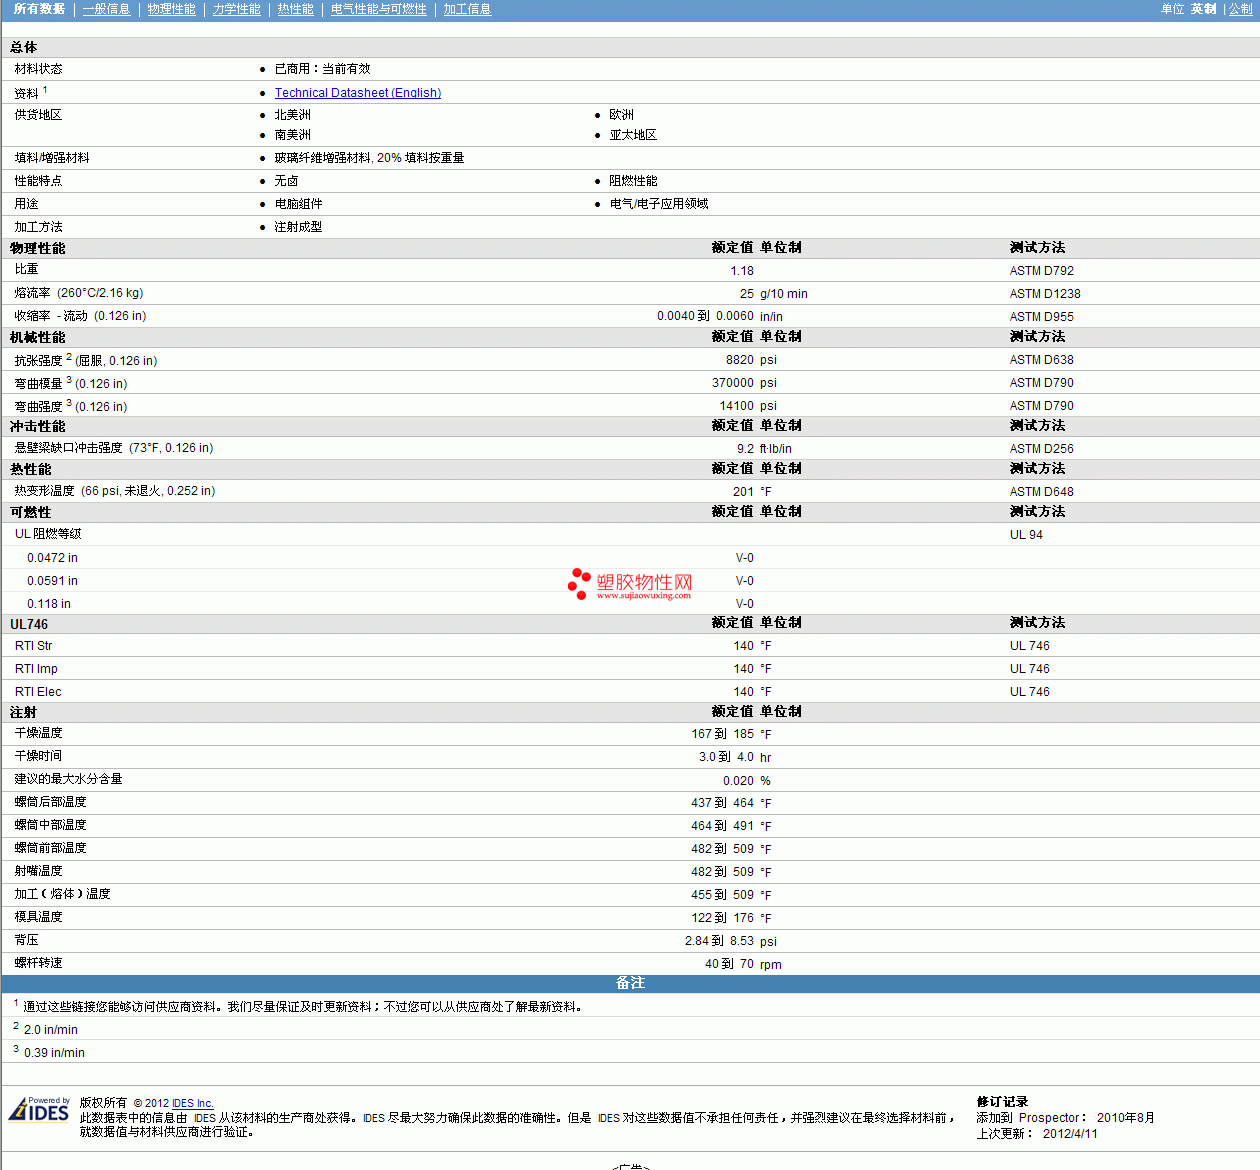
Task: Open Technical Datasheet (English) link
Action: click(x=358, y=93)
